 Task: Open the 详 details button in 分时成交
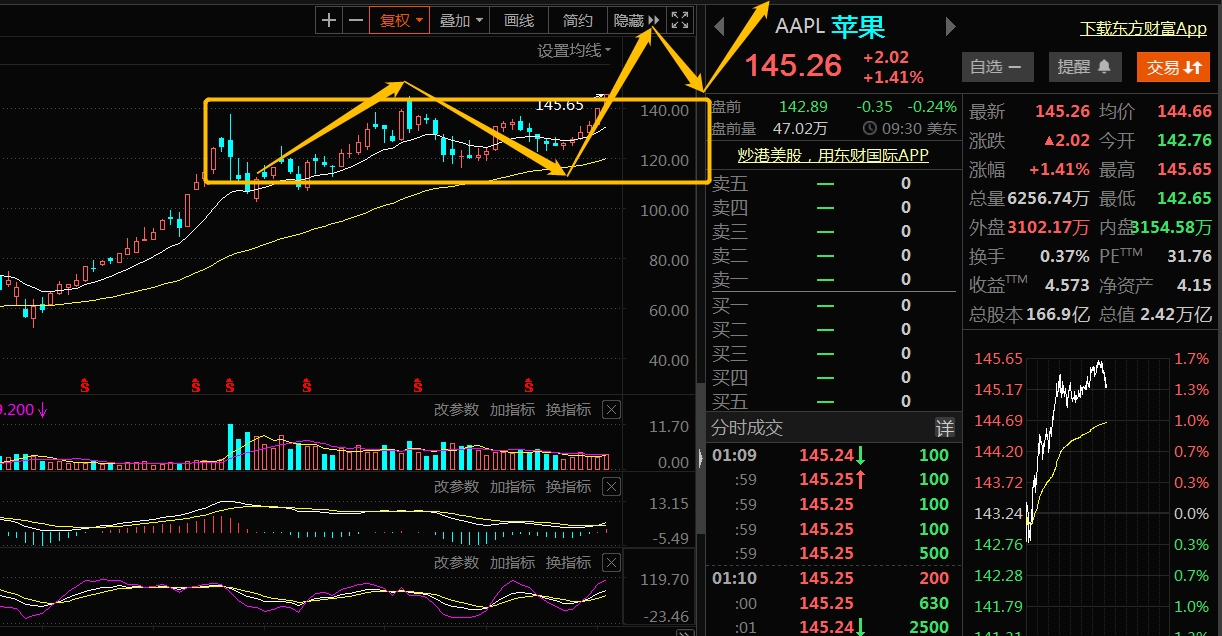click(x=944, y=428)
